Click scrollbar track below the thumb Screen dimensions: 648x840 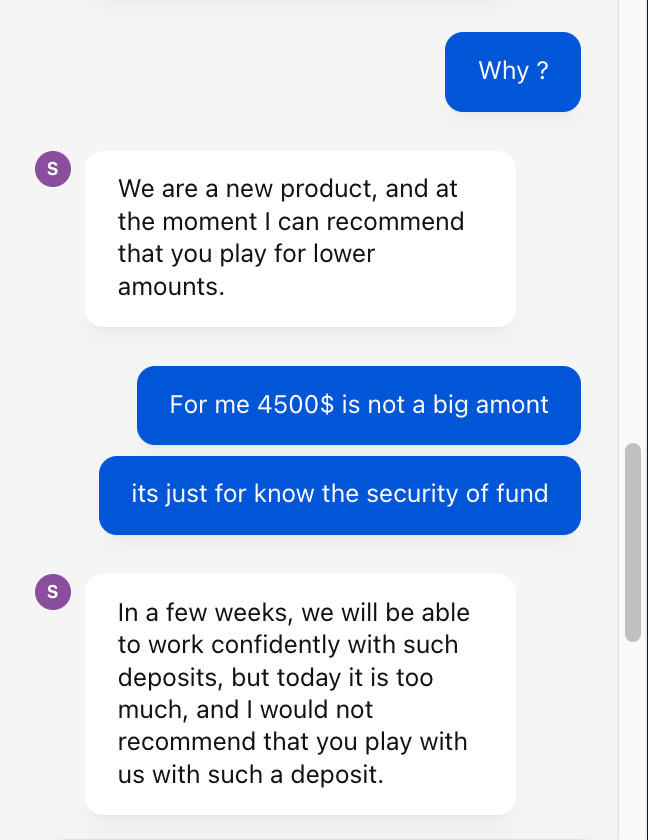[x=632, y=740]
